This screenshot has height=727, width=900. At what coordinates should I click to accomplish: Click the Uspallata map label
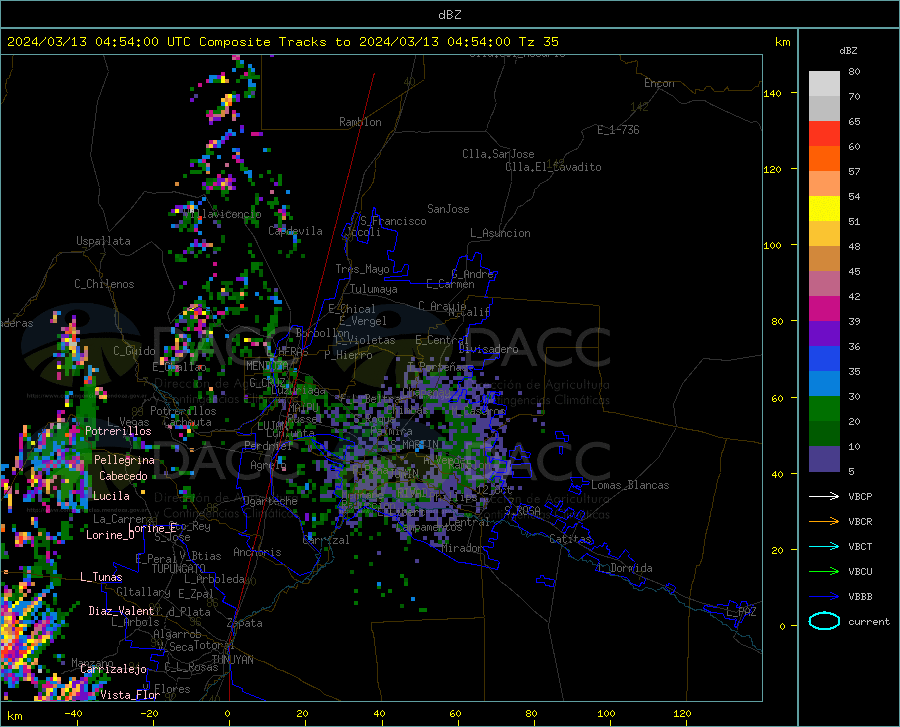coord(103,241)
